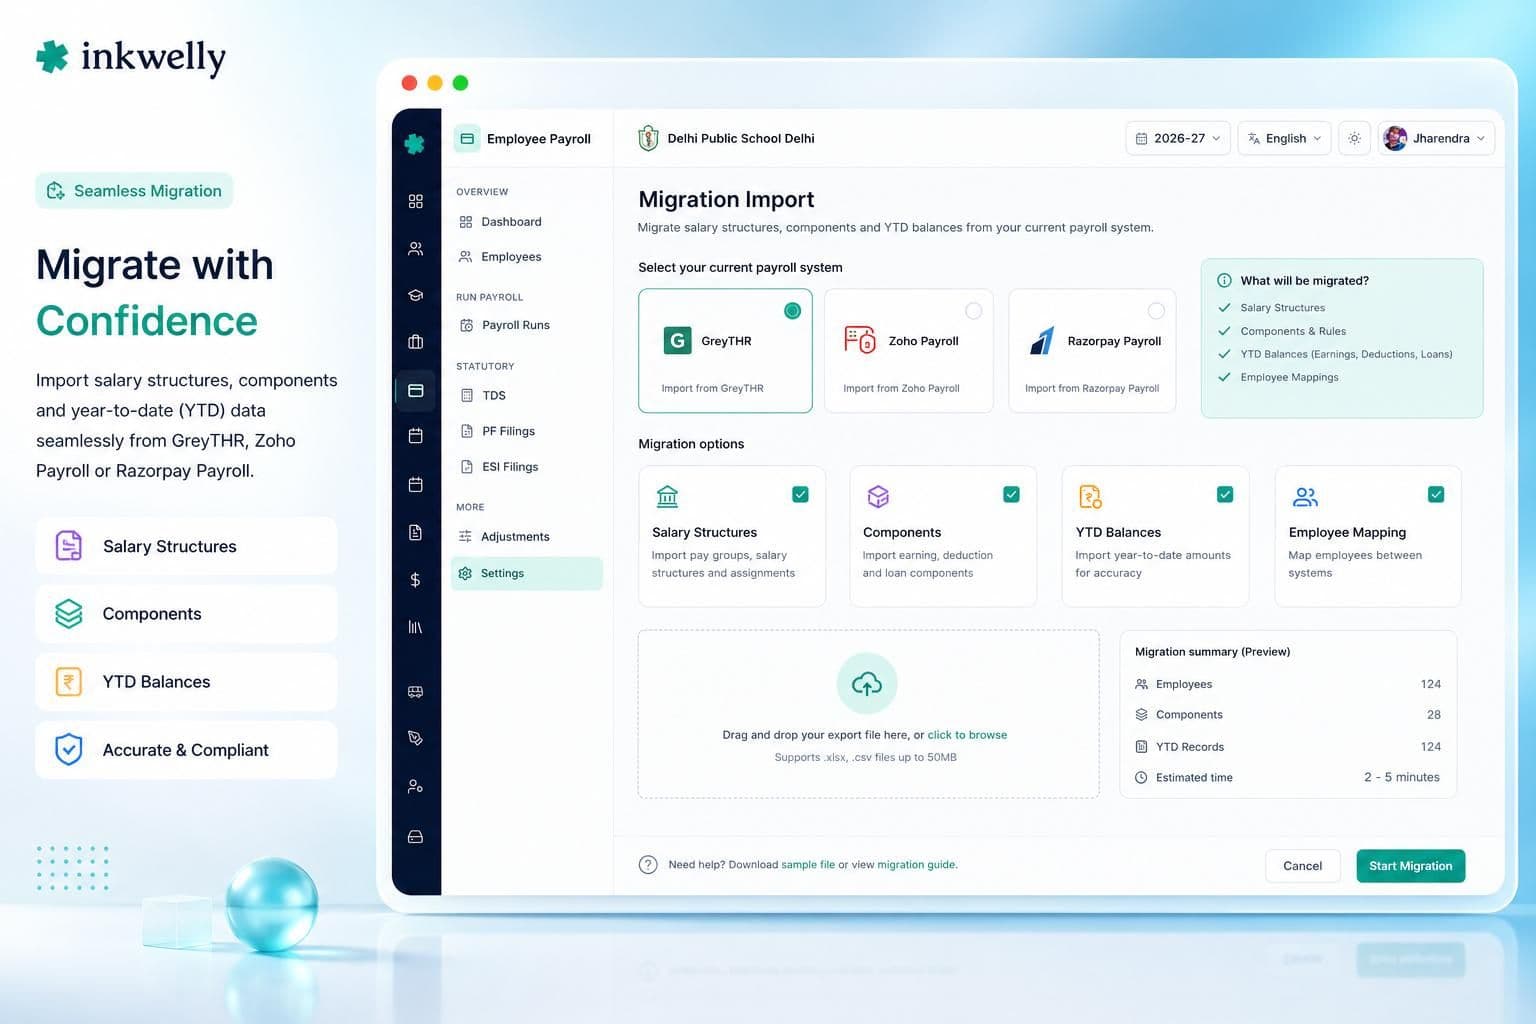Click the 'Seamless Migration' badge
Image resolution: width=1536 pixels, height=1024 pixels.
click(x=134, y=191)
